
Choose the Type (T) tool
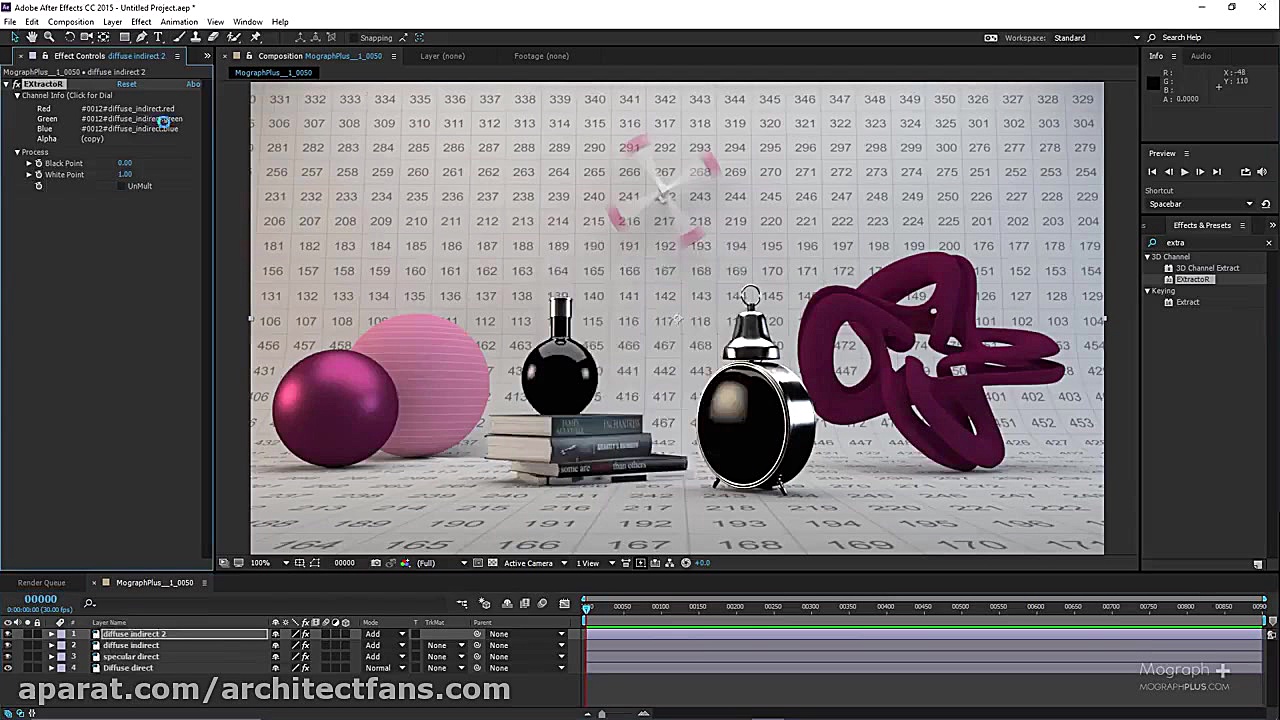point(158,37)
